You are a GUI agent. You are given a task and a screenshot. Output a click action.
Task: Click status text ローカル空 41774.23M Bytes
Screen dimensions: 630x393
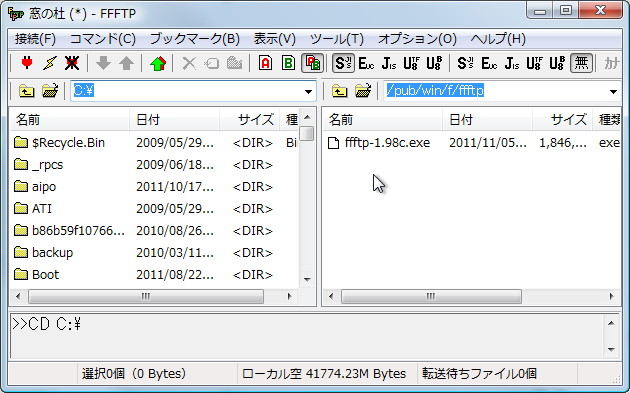coord(324,374)
